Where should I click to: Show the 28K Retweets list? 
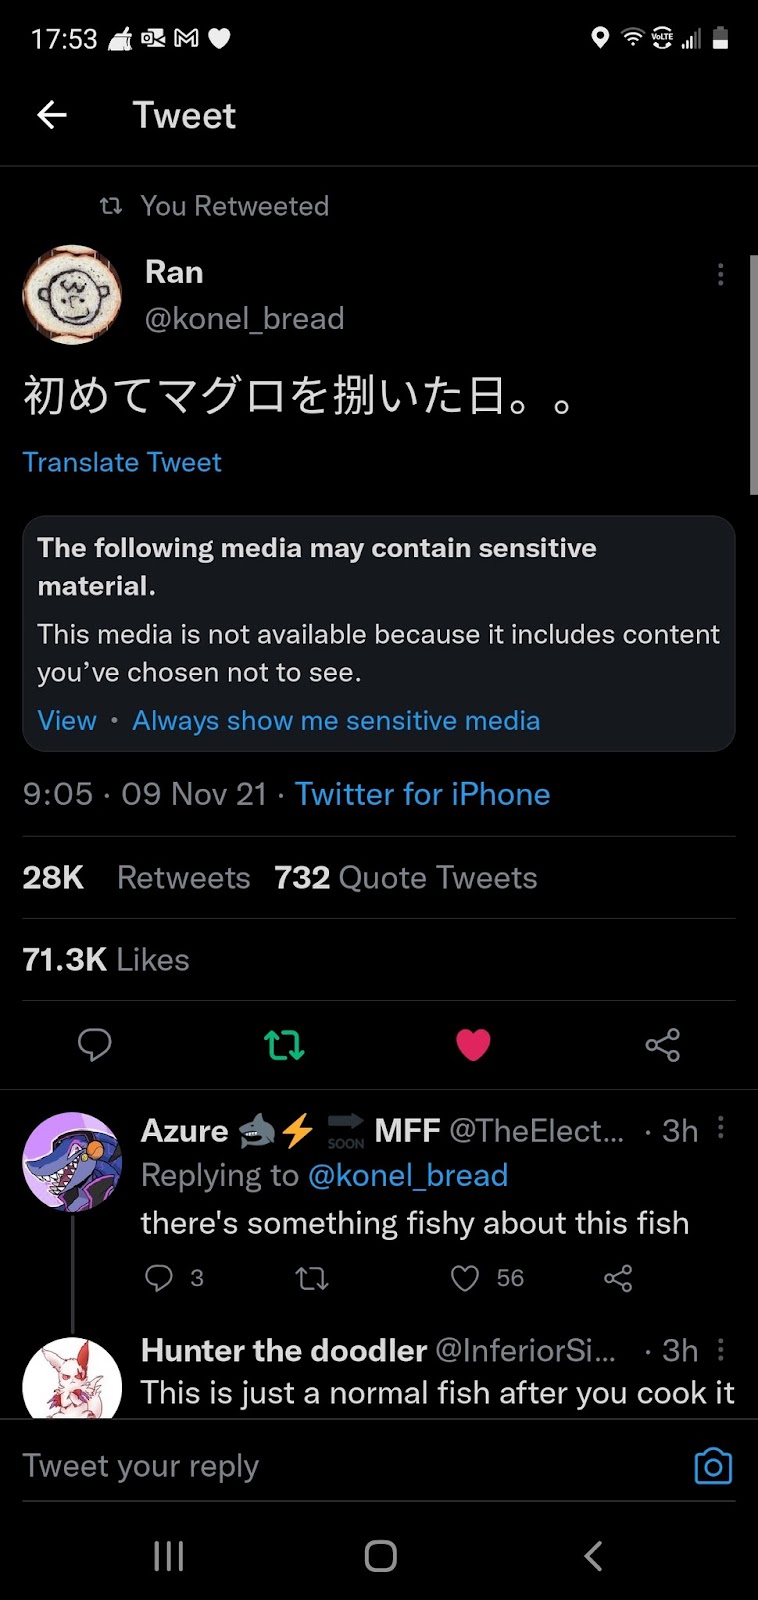(x=136, y=878)
